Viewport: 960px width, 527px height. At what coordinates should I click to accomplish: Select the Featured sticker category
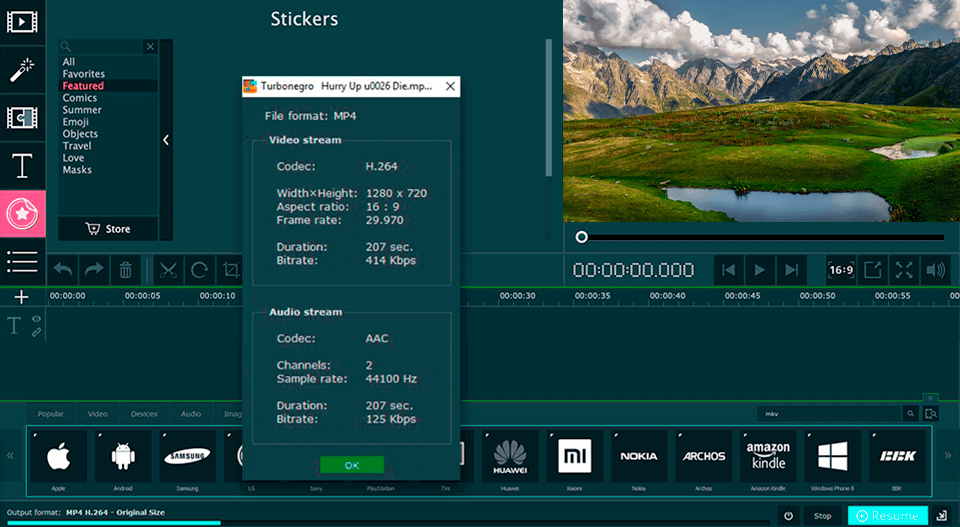[x=83, y=86]
